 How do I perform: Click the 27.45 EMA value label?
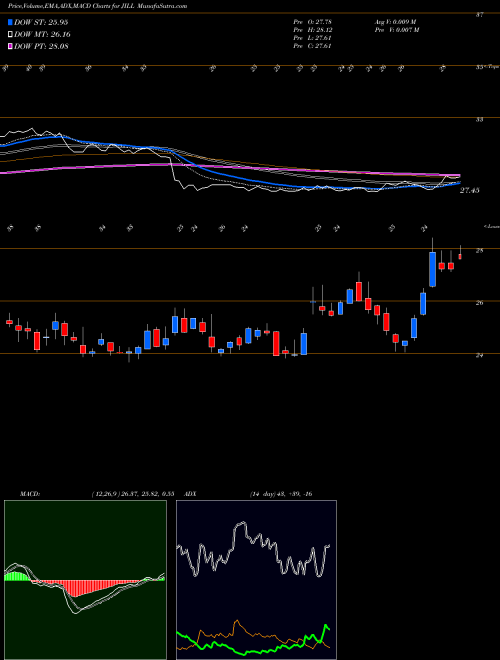coord(471,191)
